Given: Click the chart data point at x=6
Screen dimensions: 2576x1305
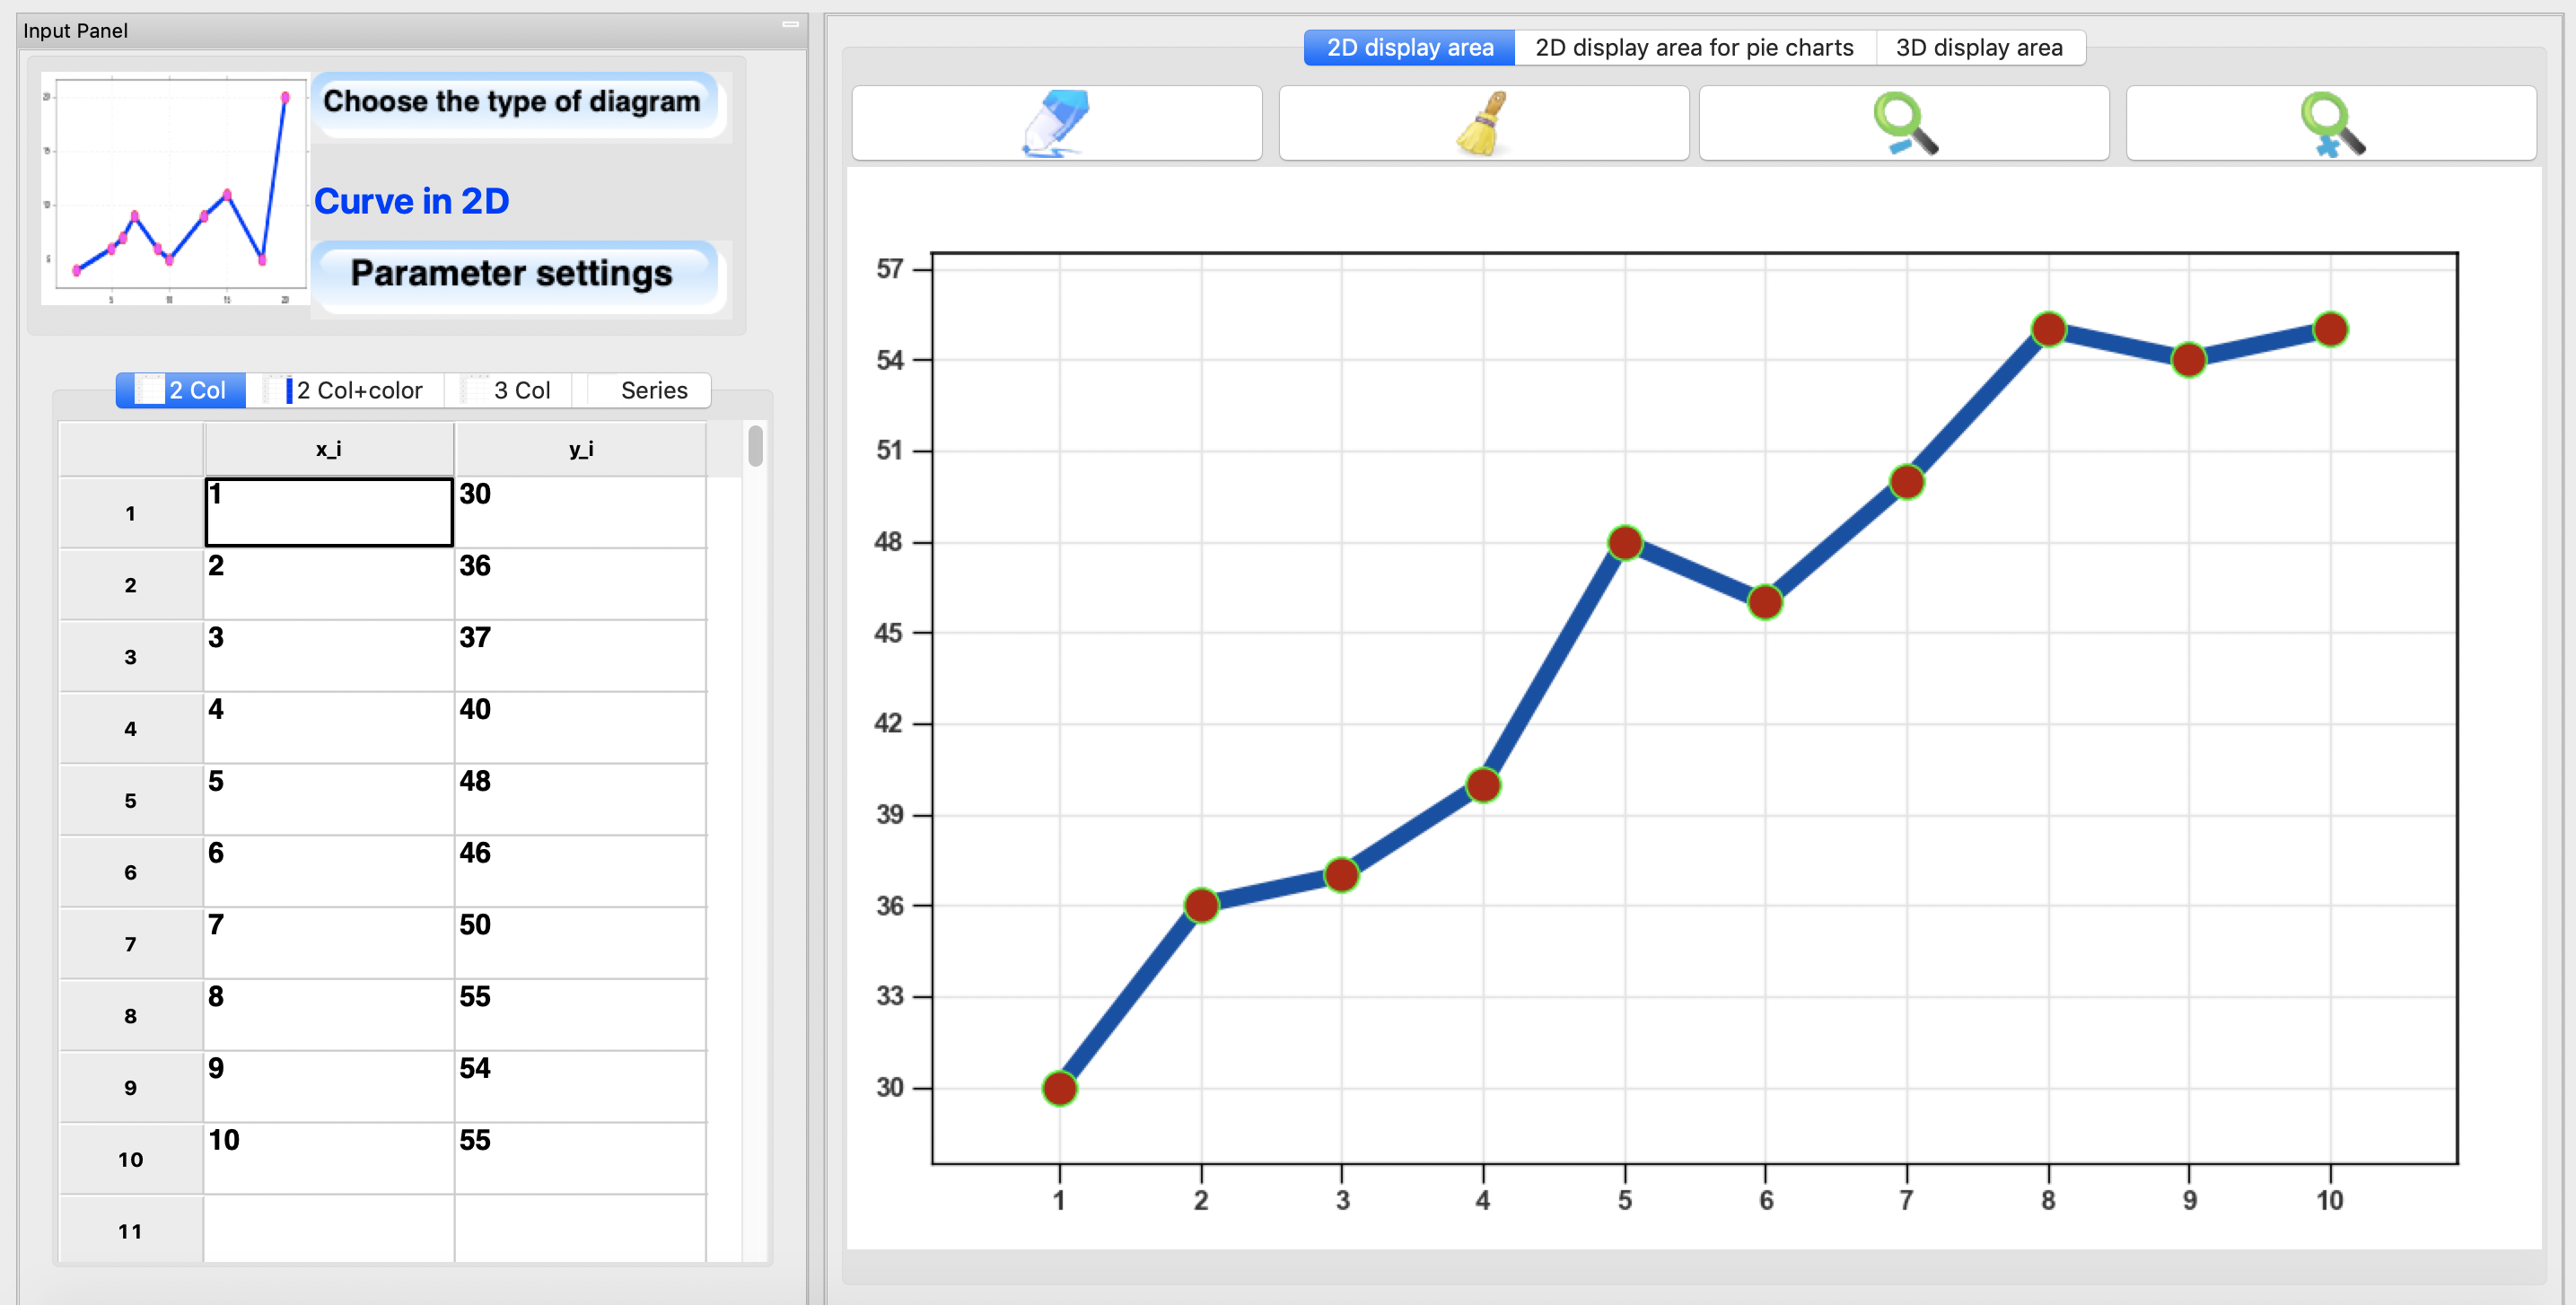Looking at the screenshot, I should click(1765, 602).
